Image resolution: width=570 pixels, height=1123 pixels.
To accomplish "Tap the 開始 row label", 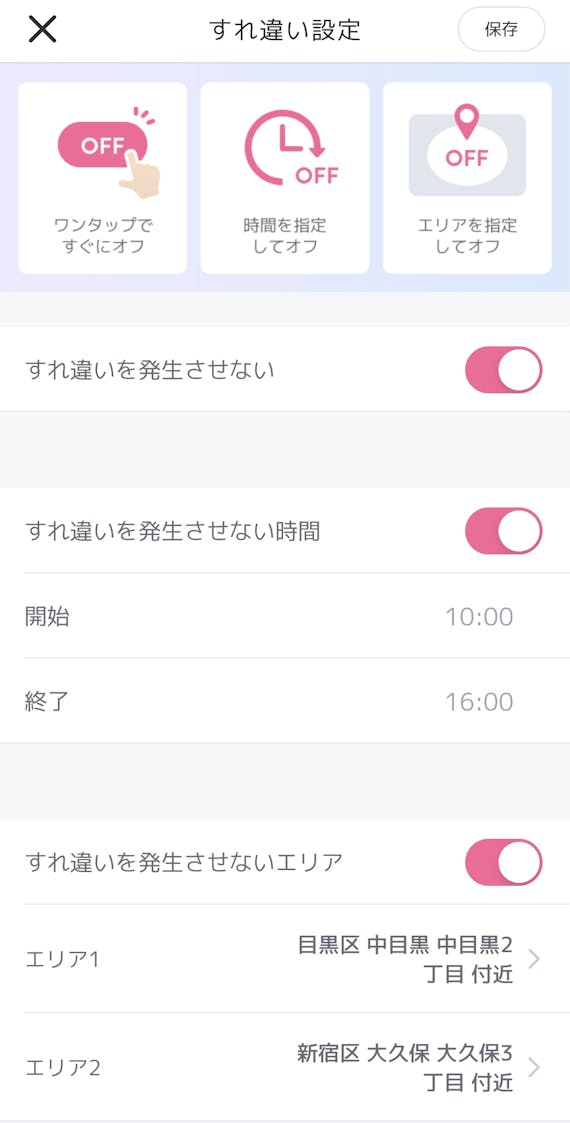I will 47,616.
